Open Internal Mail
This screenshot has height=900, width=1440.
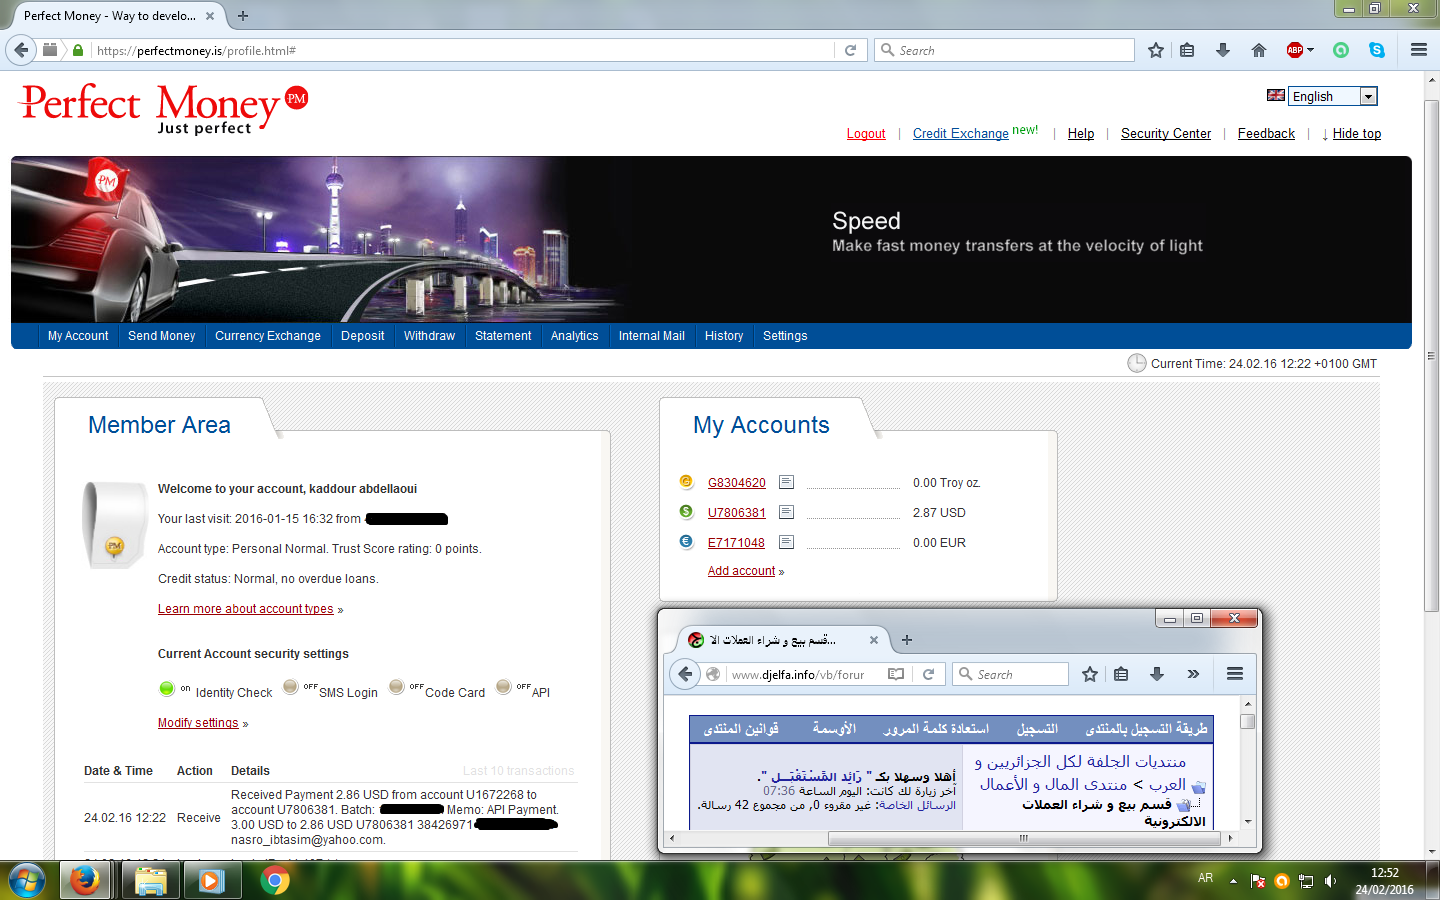pos(652,336)
